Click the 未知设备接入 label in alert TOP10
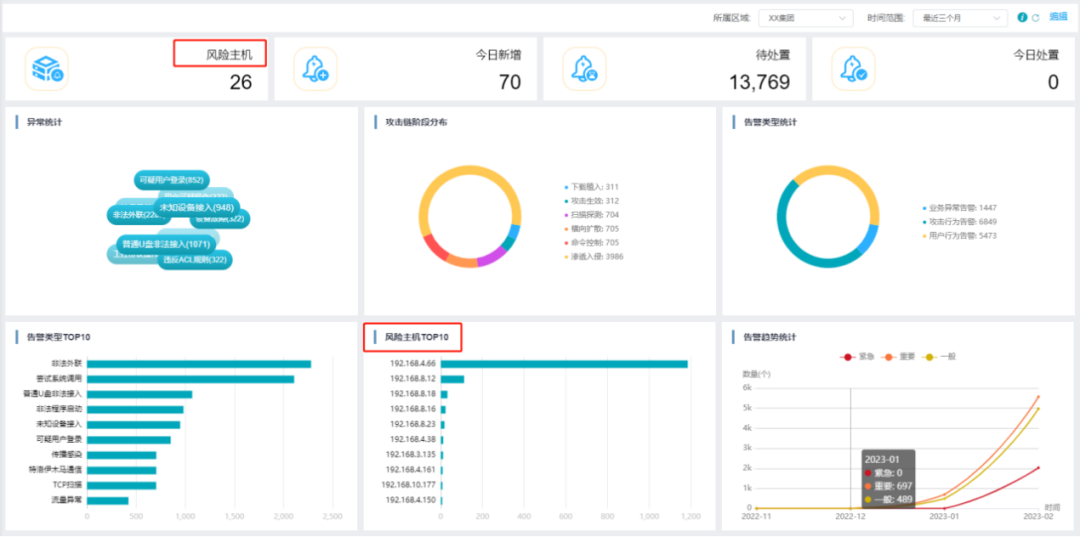1080x537 pixels. pos(60,424)
